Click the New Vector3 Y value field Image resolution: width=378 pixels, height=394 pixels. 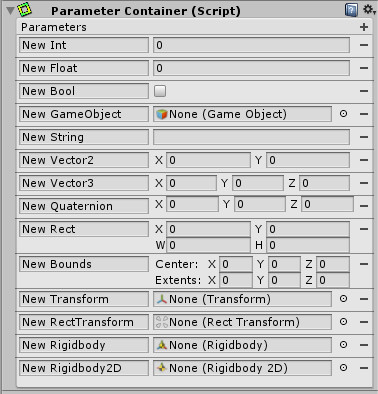click(258, 183)
